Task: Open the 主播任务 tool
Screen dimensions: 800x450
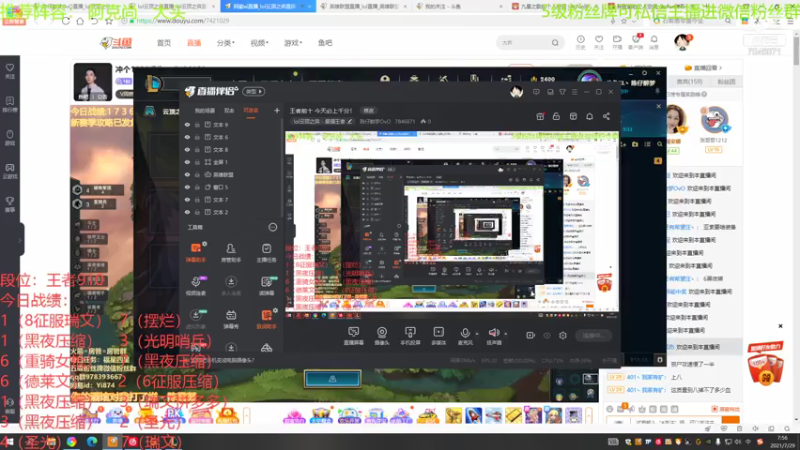Action: point(266,252)
